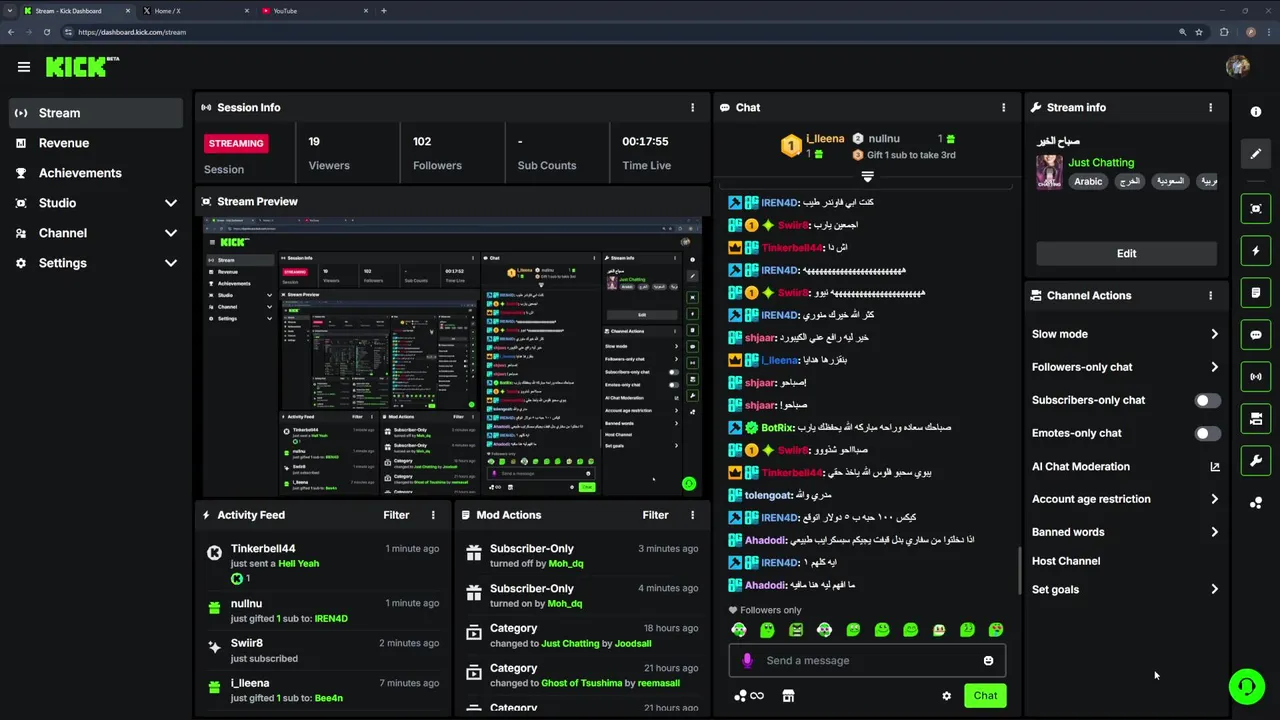Open Channel Actions three-dot options
Viewport: 1280px width, 720px height.
point(1210,296)
